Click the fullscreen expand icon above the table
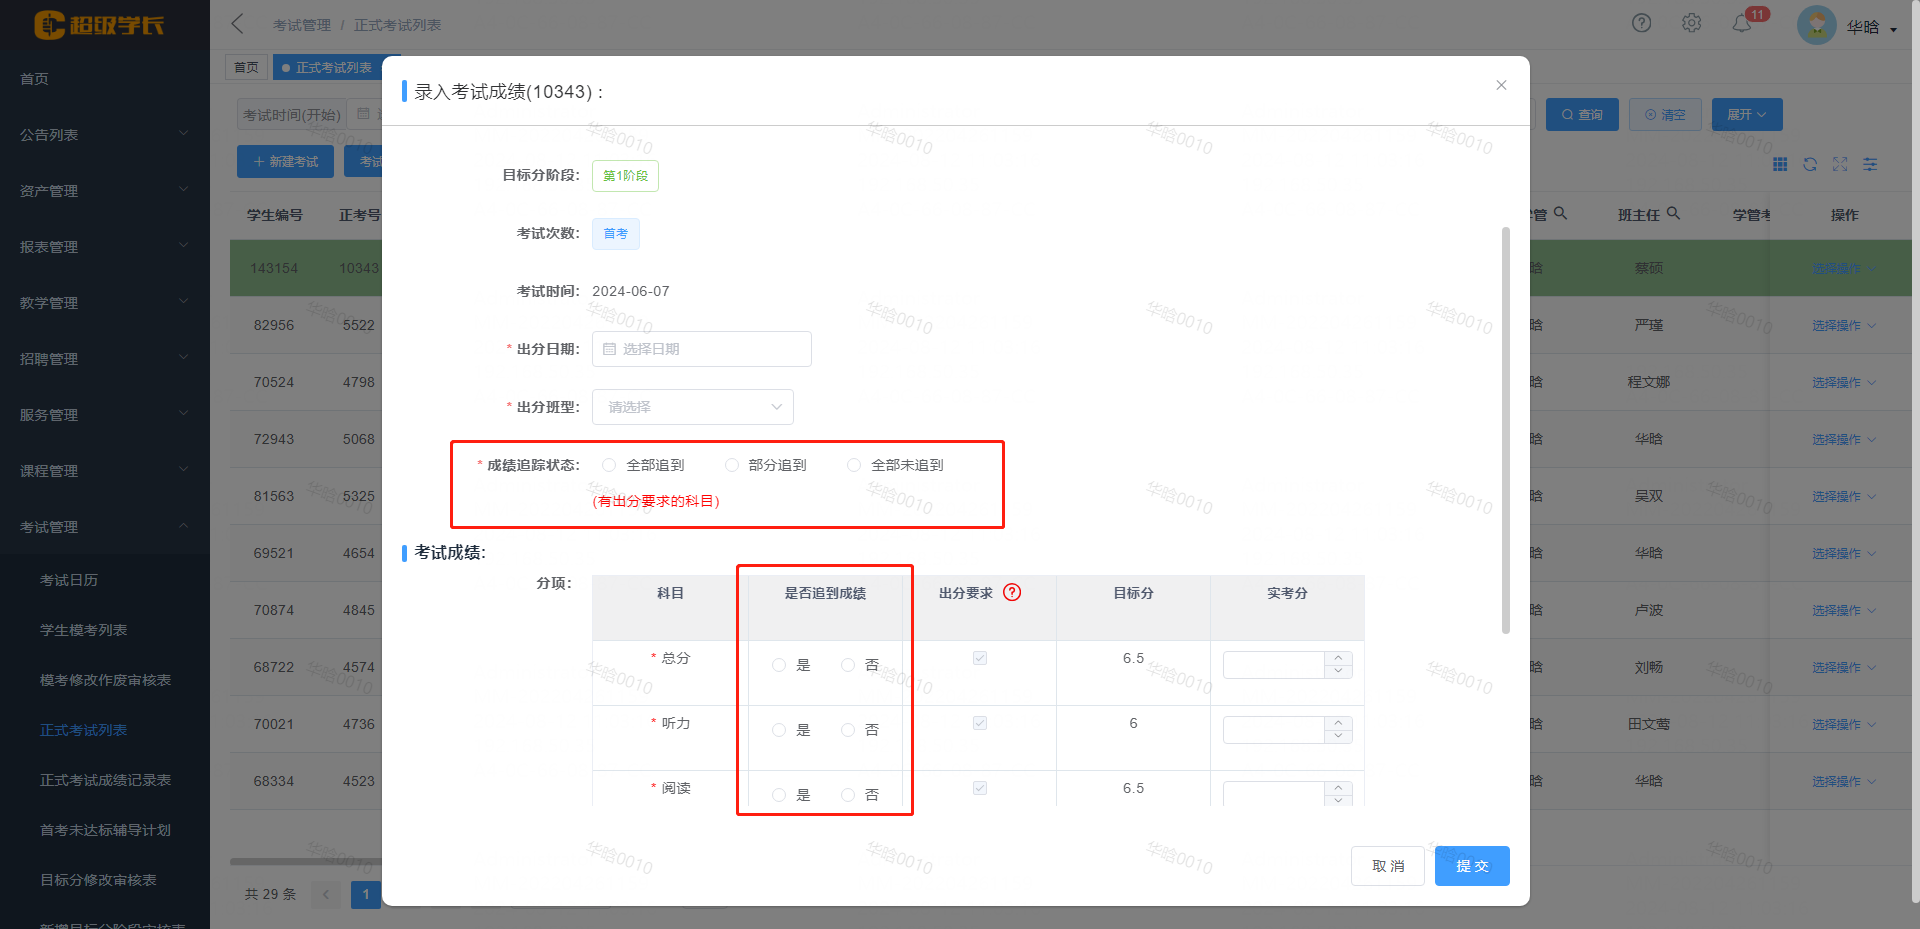Viewport: 1920px width, 929px height. pyautogui.click(x=1840, y=164)
